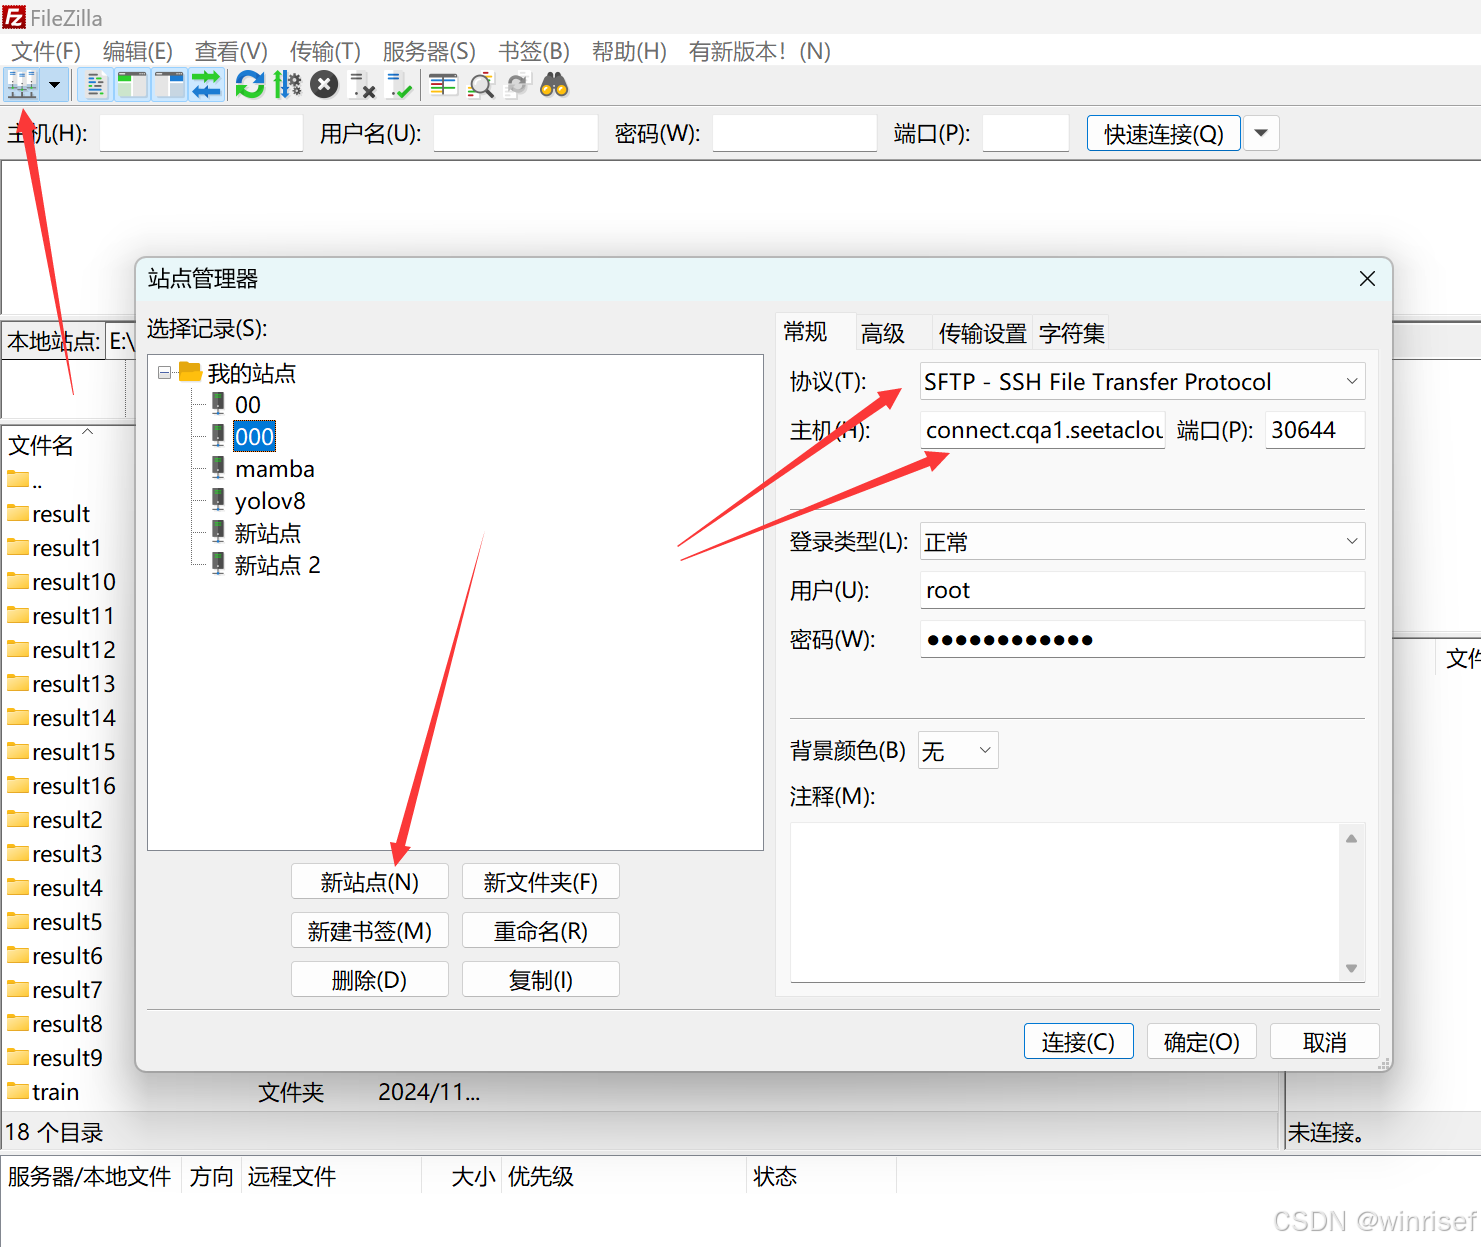Viewport: 1481px width, 1247px height.
Task: Click the quickconnect 用户名 input field
Action: pyautogui.click(x=516, y=133)
